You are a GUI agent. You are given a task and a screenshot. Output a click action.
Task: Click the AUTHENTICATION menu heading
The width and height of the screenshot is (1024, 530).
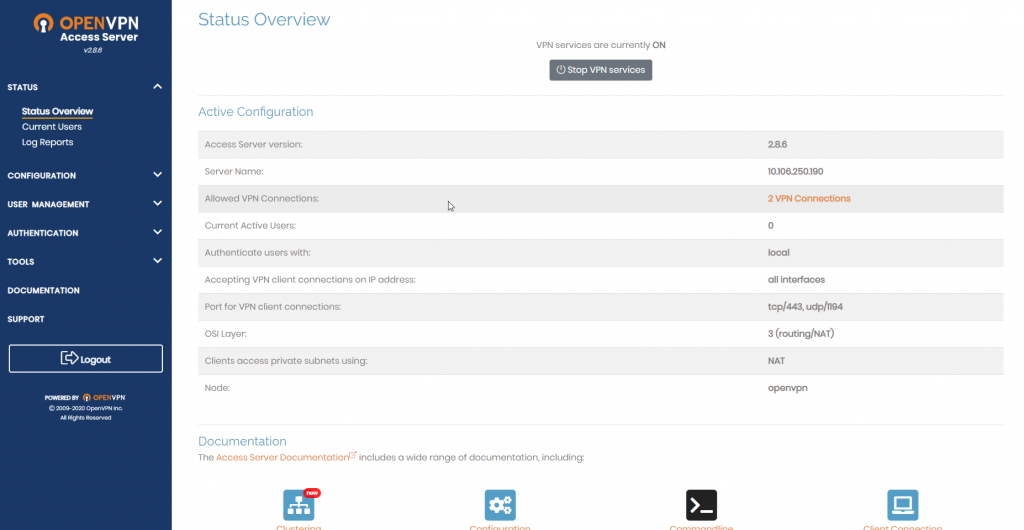click(x=43, y=233)
